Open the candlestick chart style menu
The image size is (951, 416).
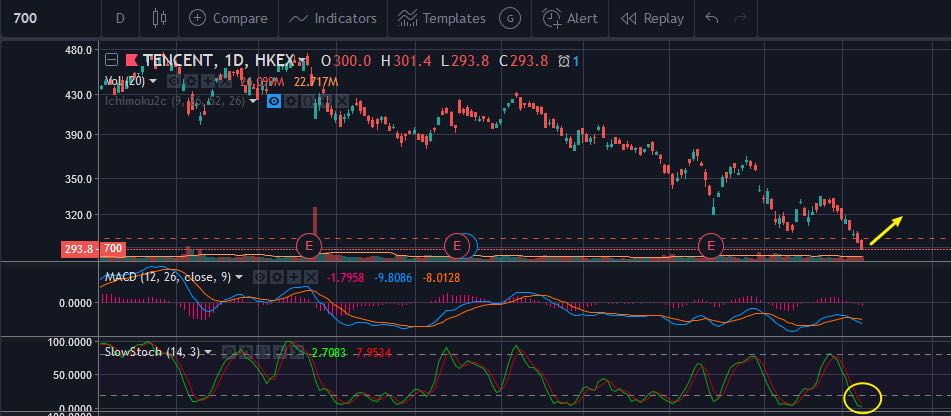pyautogui.click(x=159, y=18)
